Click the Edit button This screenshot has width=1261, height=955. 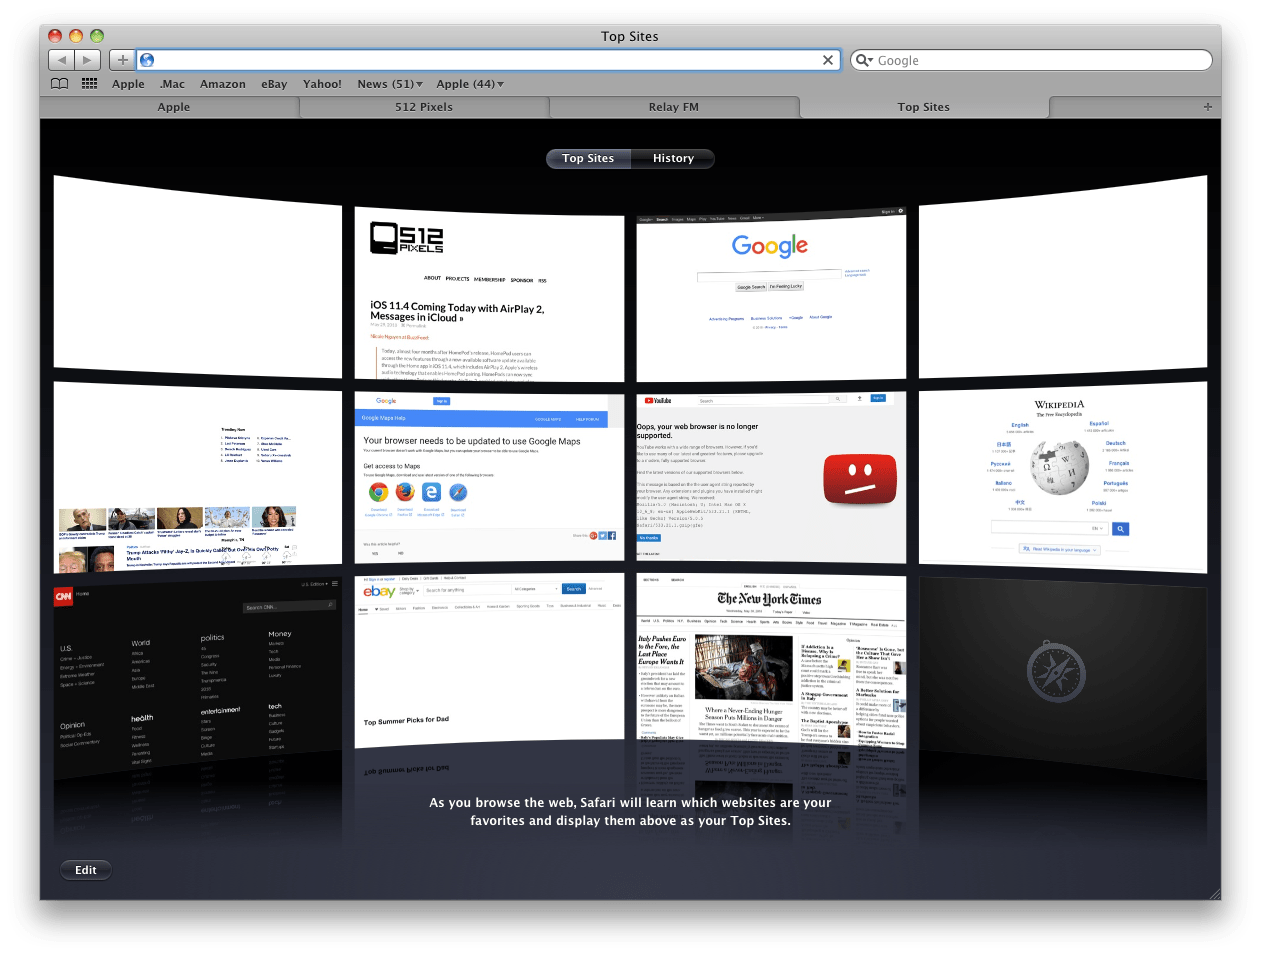coord(86,870)
